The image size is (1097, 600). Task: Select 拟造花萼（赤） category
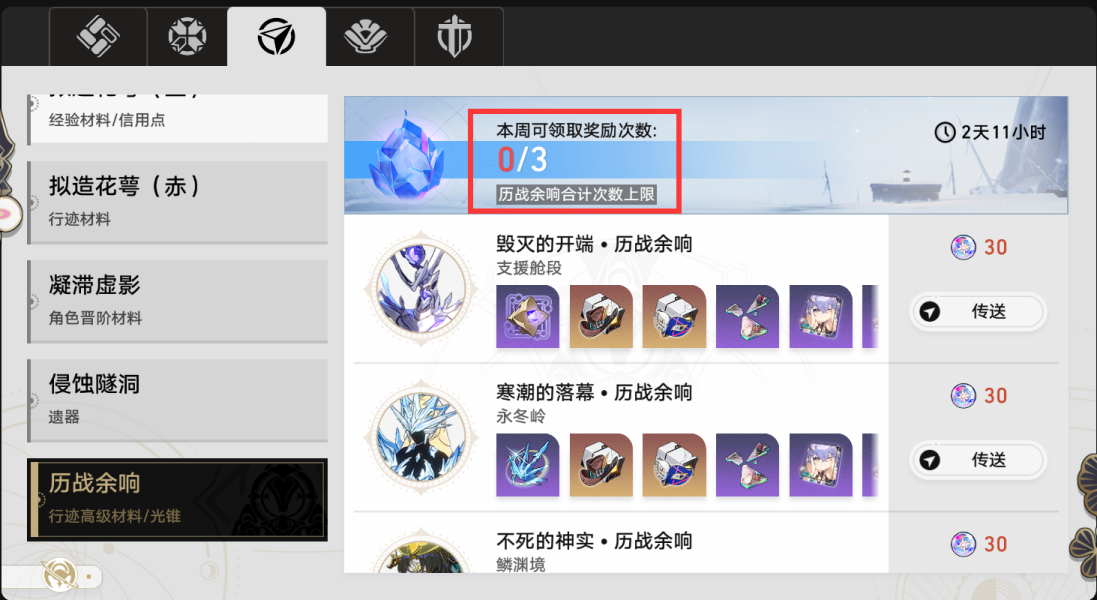pyautogui.click(x=178, y=201)
